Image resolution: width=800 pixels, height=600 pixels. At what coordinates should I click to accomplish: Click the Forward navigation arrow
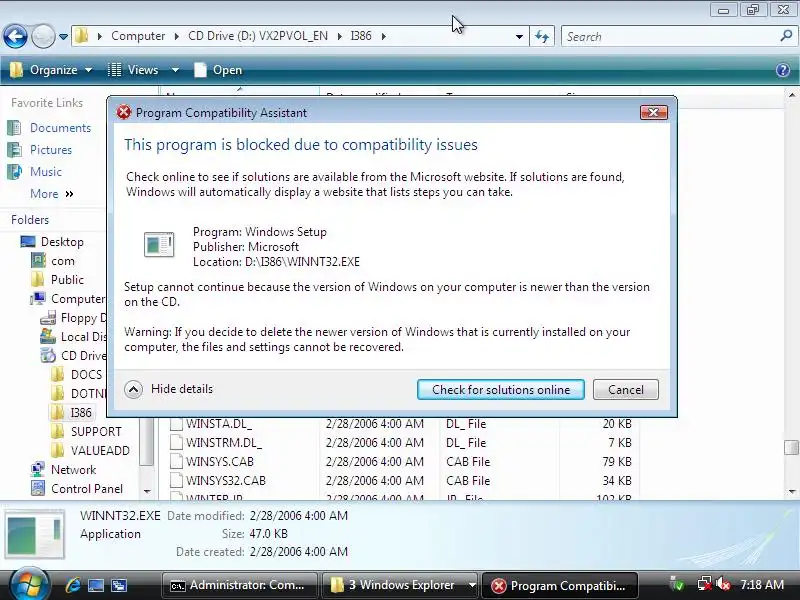point(43,36)
